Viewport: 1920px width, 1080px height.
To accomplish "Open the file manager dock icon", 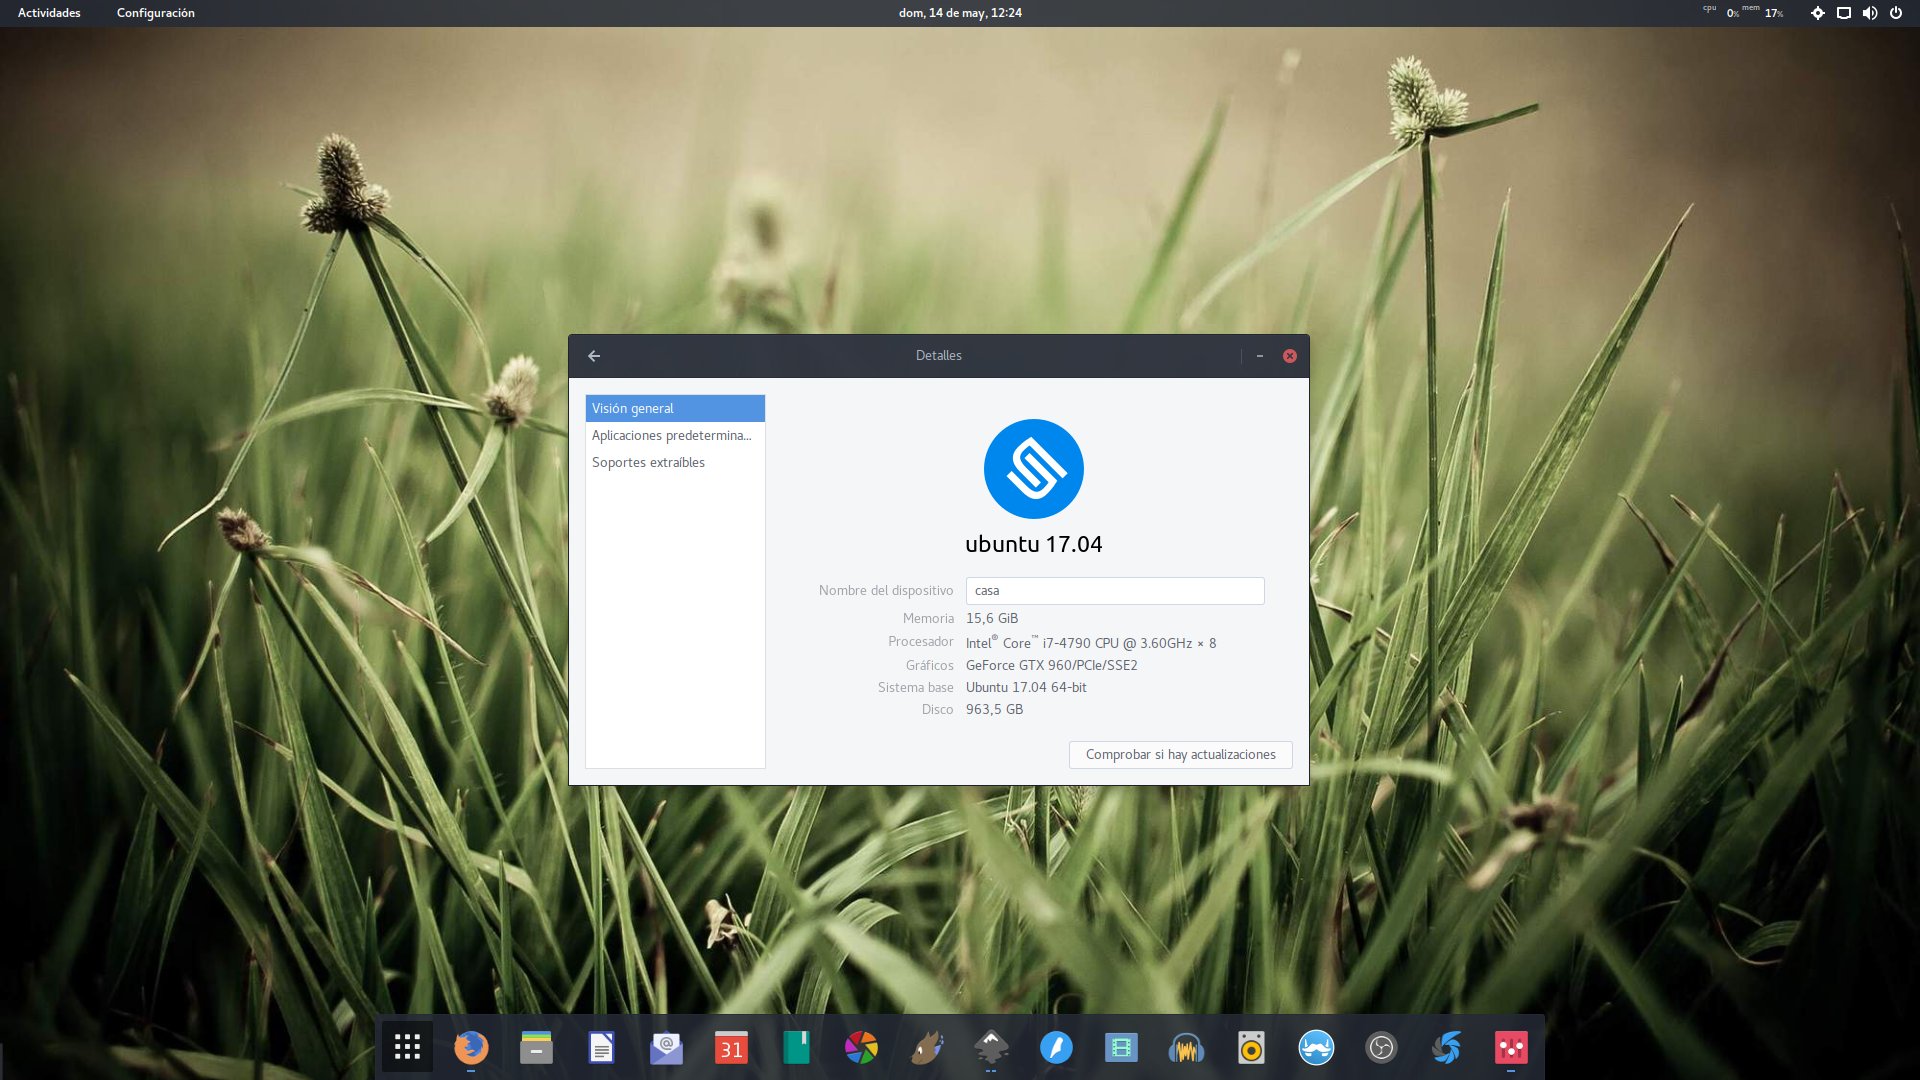I will coord(536,1047).
